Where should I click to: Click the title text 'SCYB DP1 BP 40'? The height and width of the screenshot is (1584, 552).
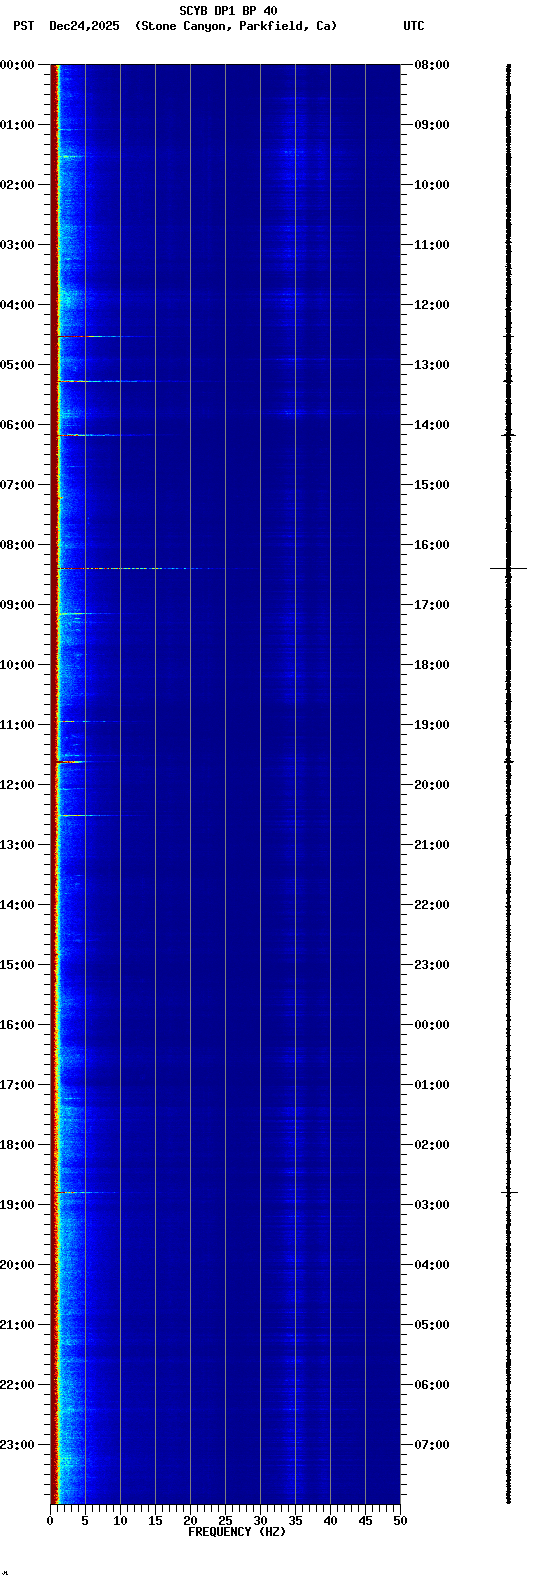pyautogui.click(x=228, y=11)
